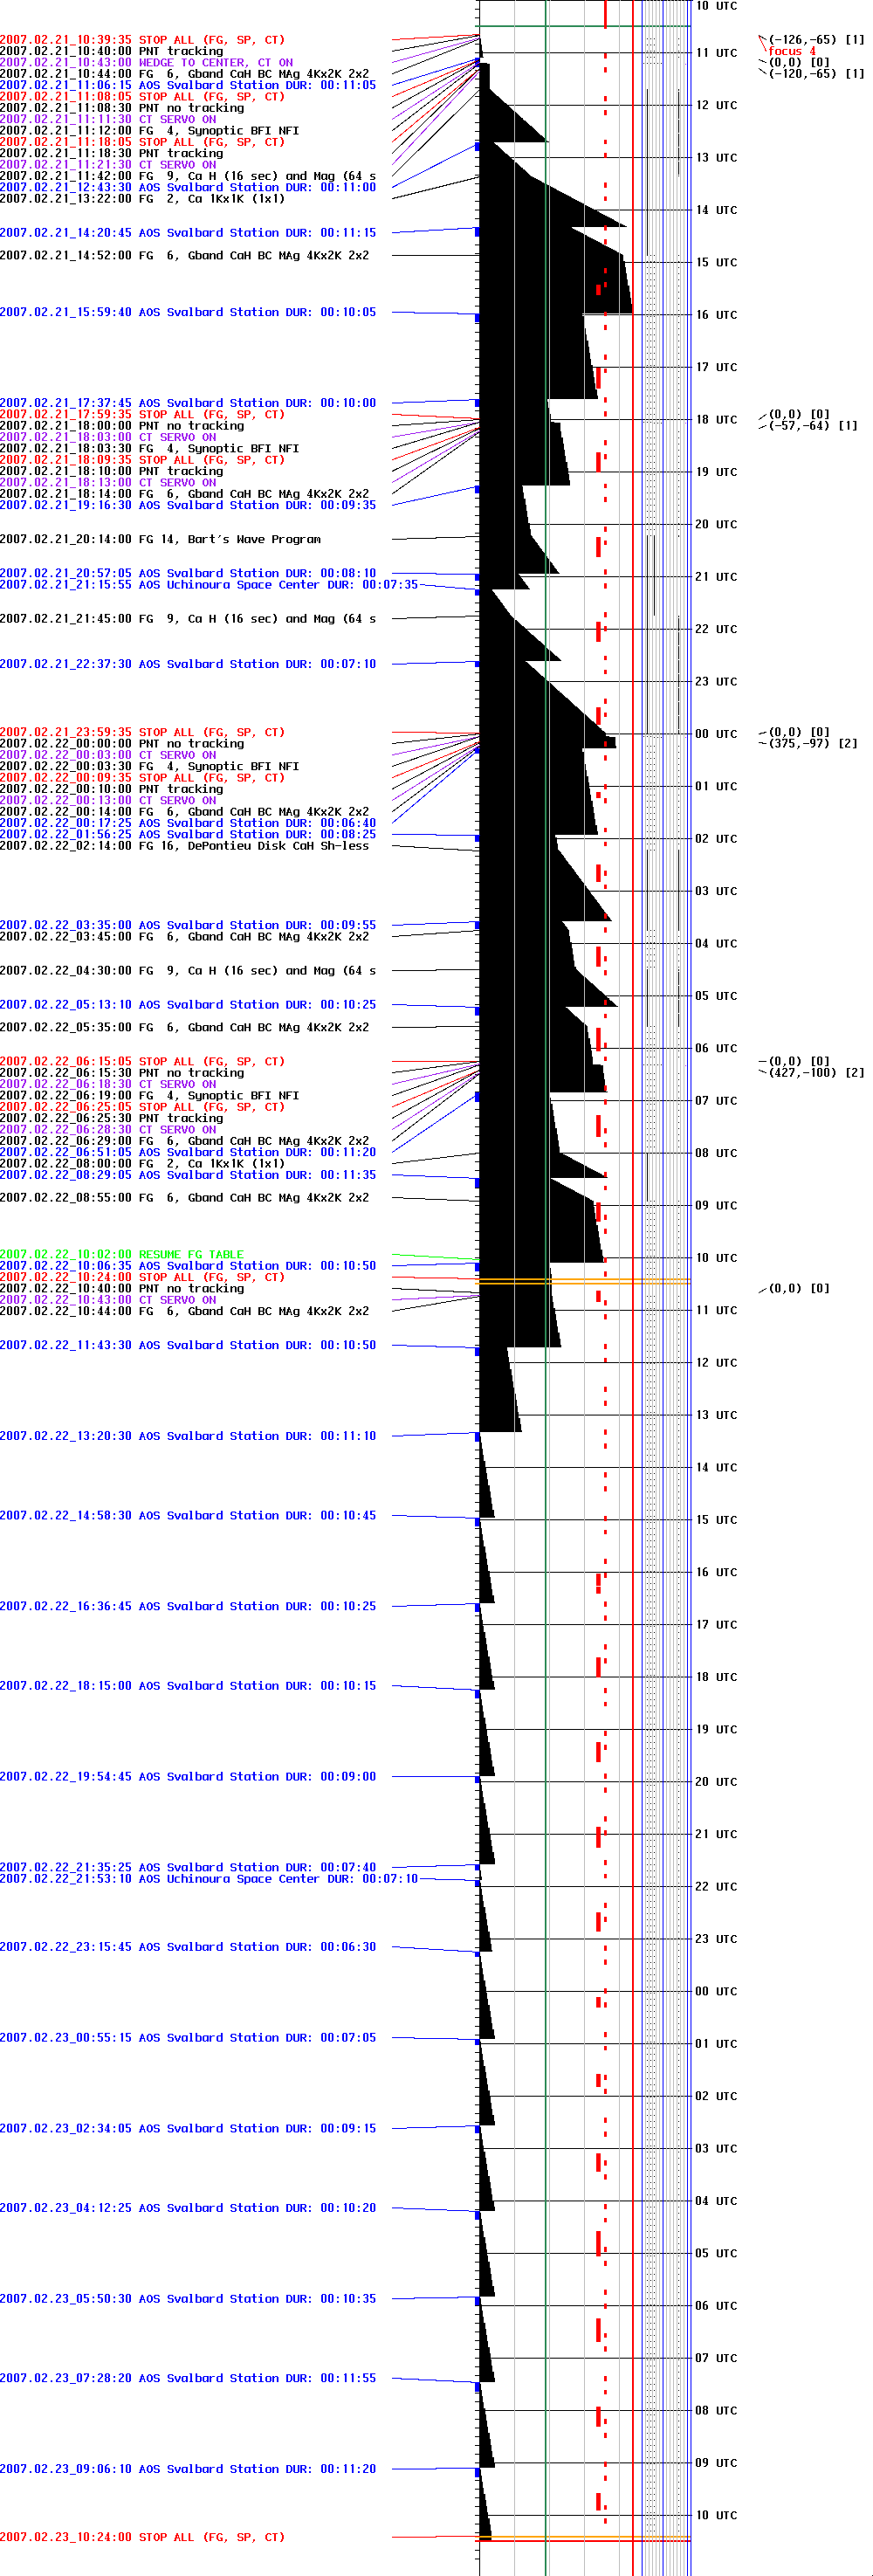Open FG 14 Bart's Wave Program entry
873x2576 pixels.
point(160,539)
